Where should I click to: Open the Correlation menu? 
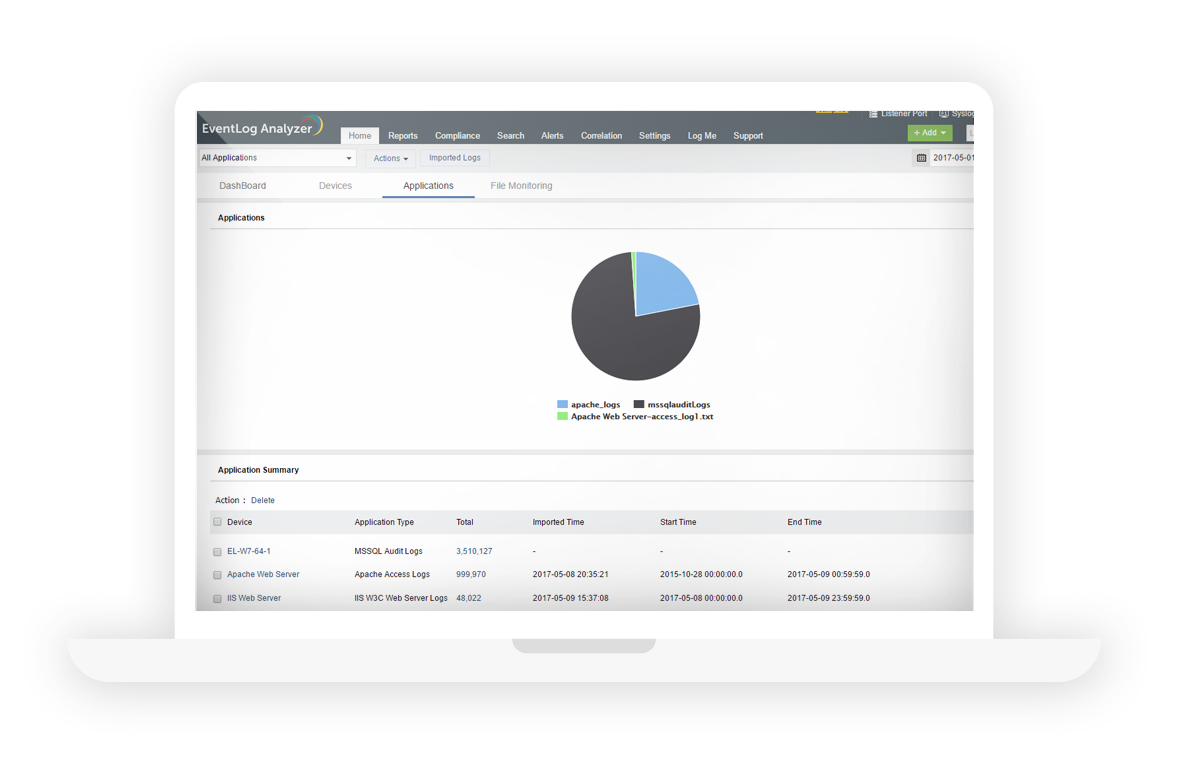pyautogui.click(x=601, y=136)
